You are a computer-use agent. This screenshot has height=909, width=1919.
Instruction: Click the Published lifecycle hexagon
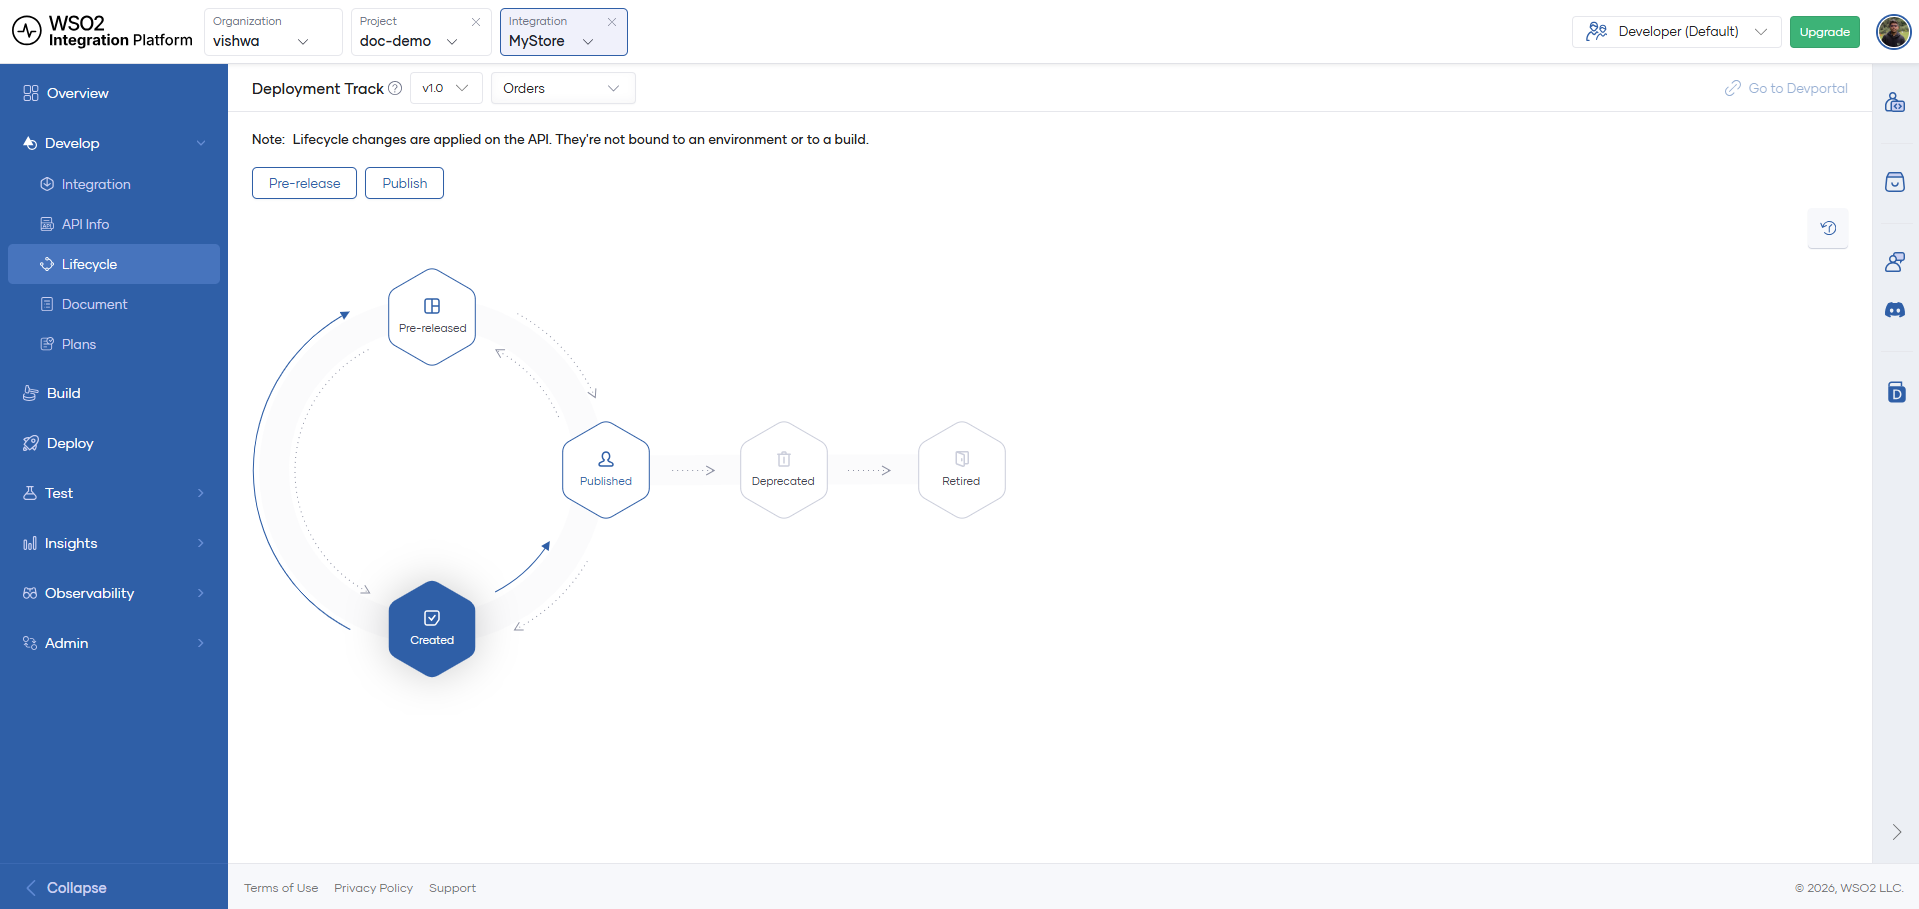tap(606, 470)
